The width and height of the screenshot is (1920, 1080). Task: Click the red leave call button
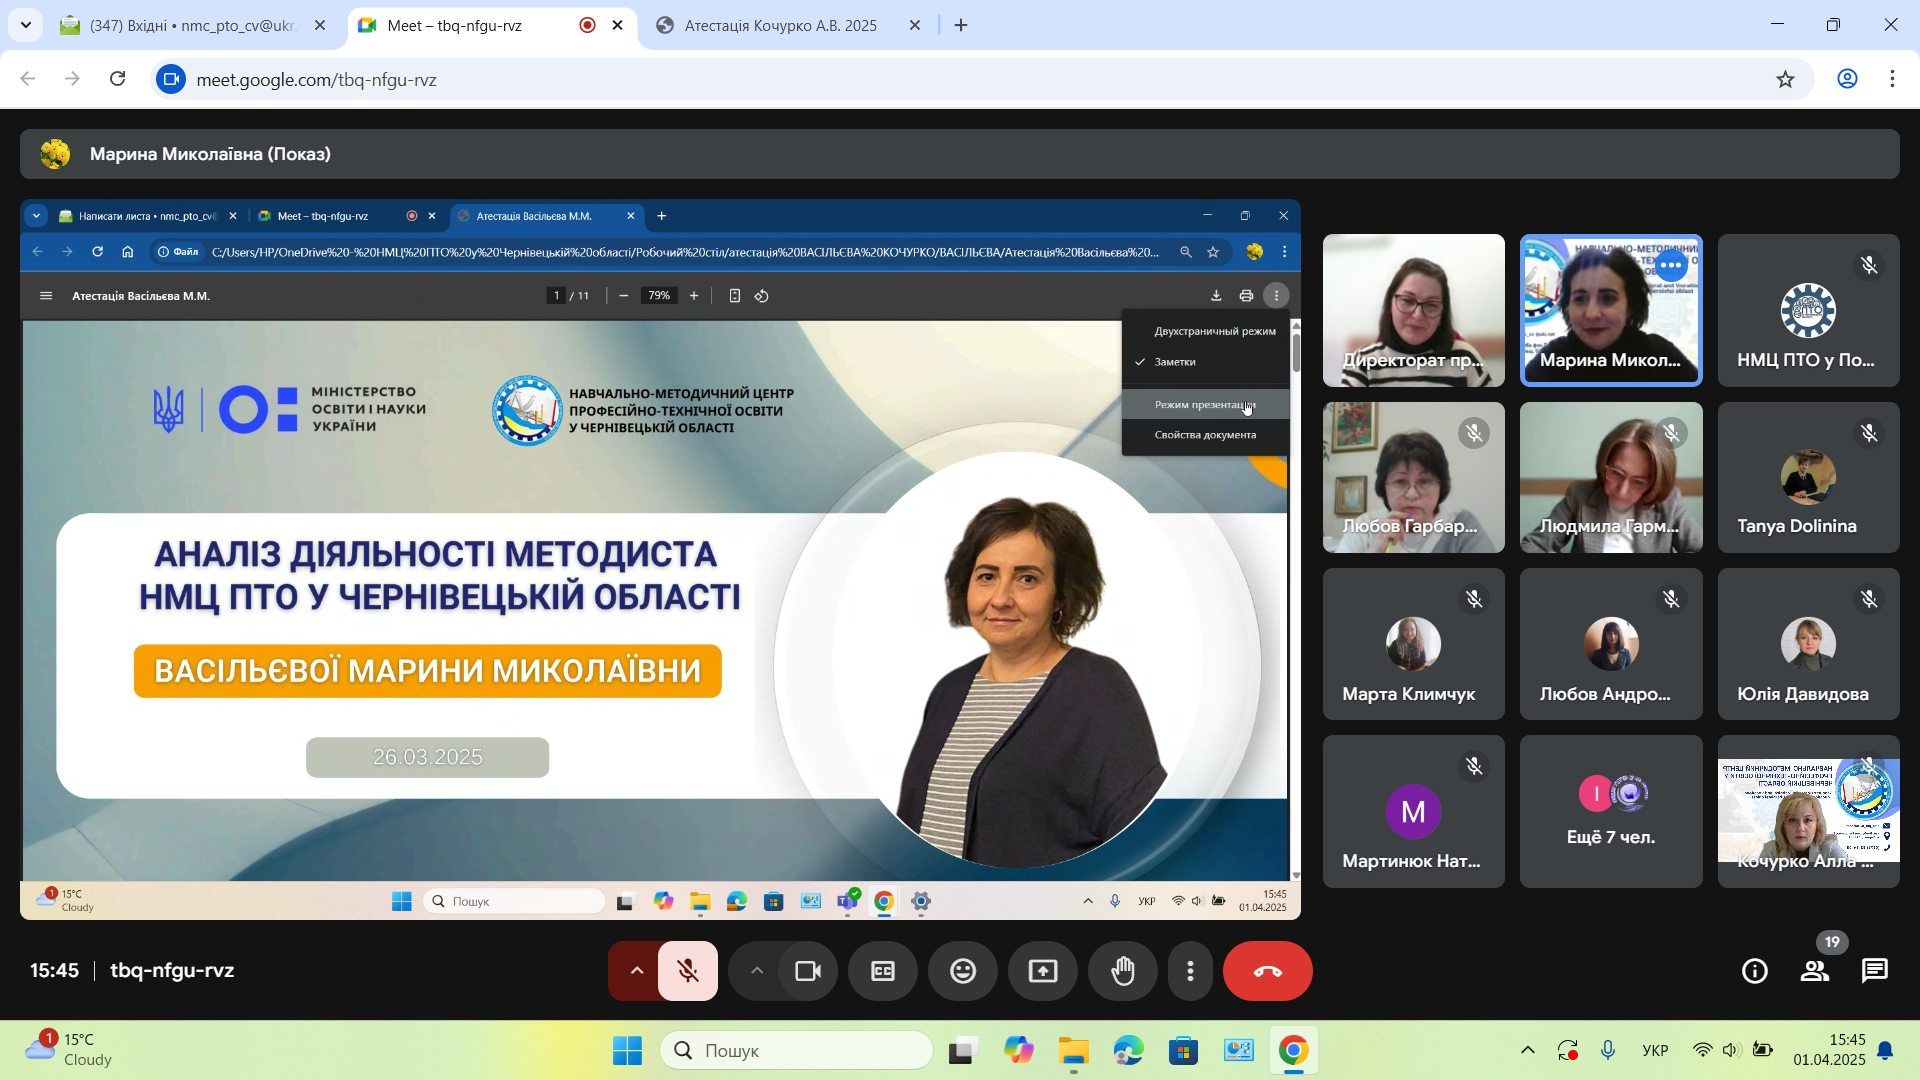pos(1267,971)
